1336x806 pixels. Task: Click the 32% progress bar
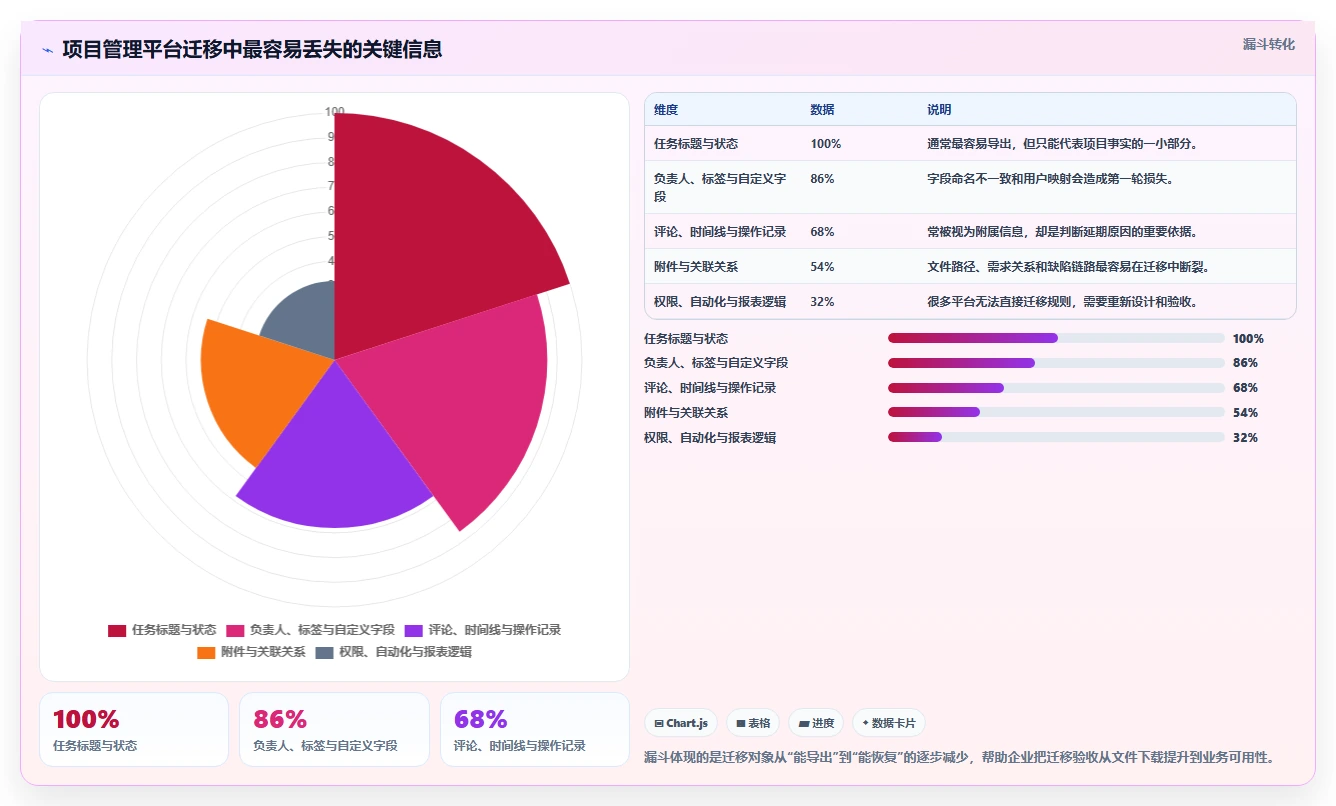pyautogui.click(x=1056, y=437)
